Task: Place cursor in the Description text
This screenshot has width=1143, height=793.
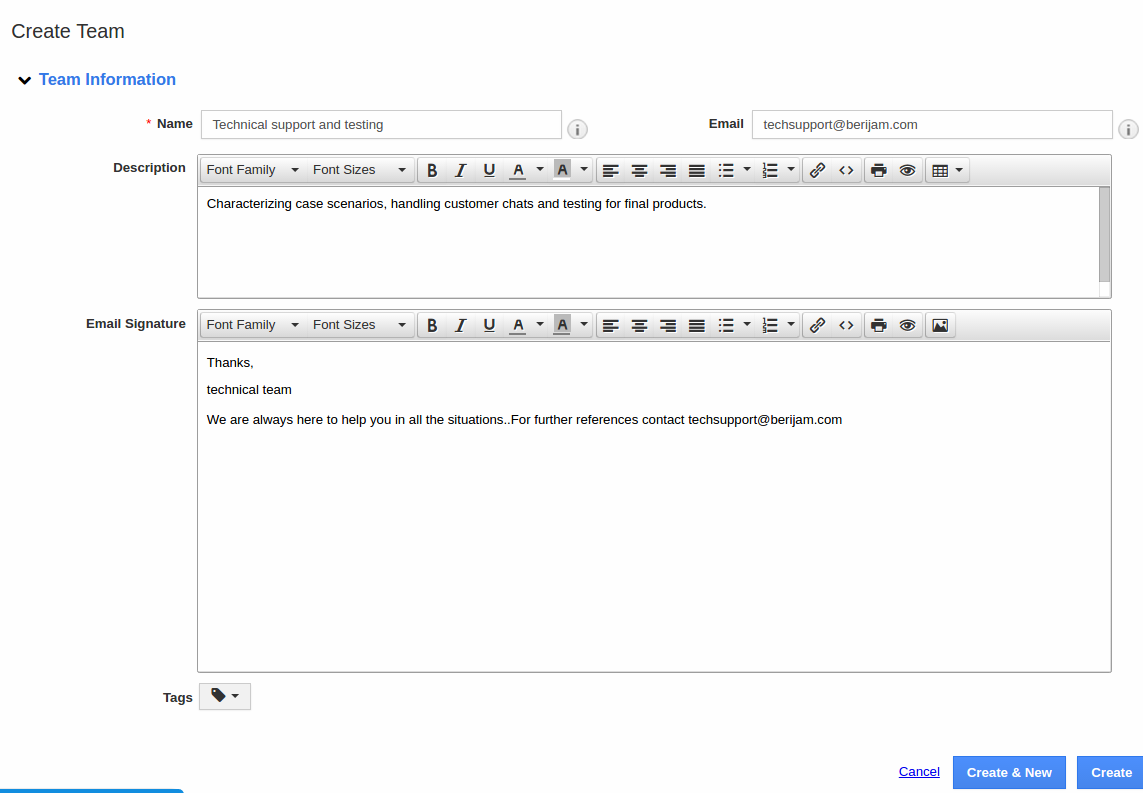Action: 456,204
